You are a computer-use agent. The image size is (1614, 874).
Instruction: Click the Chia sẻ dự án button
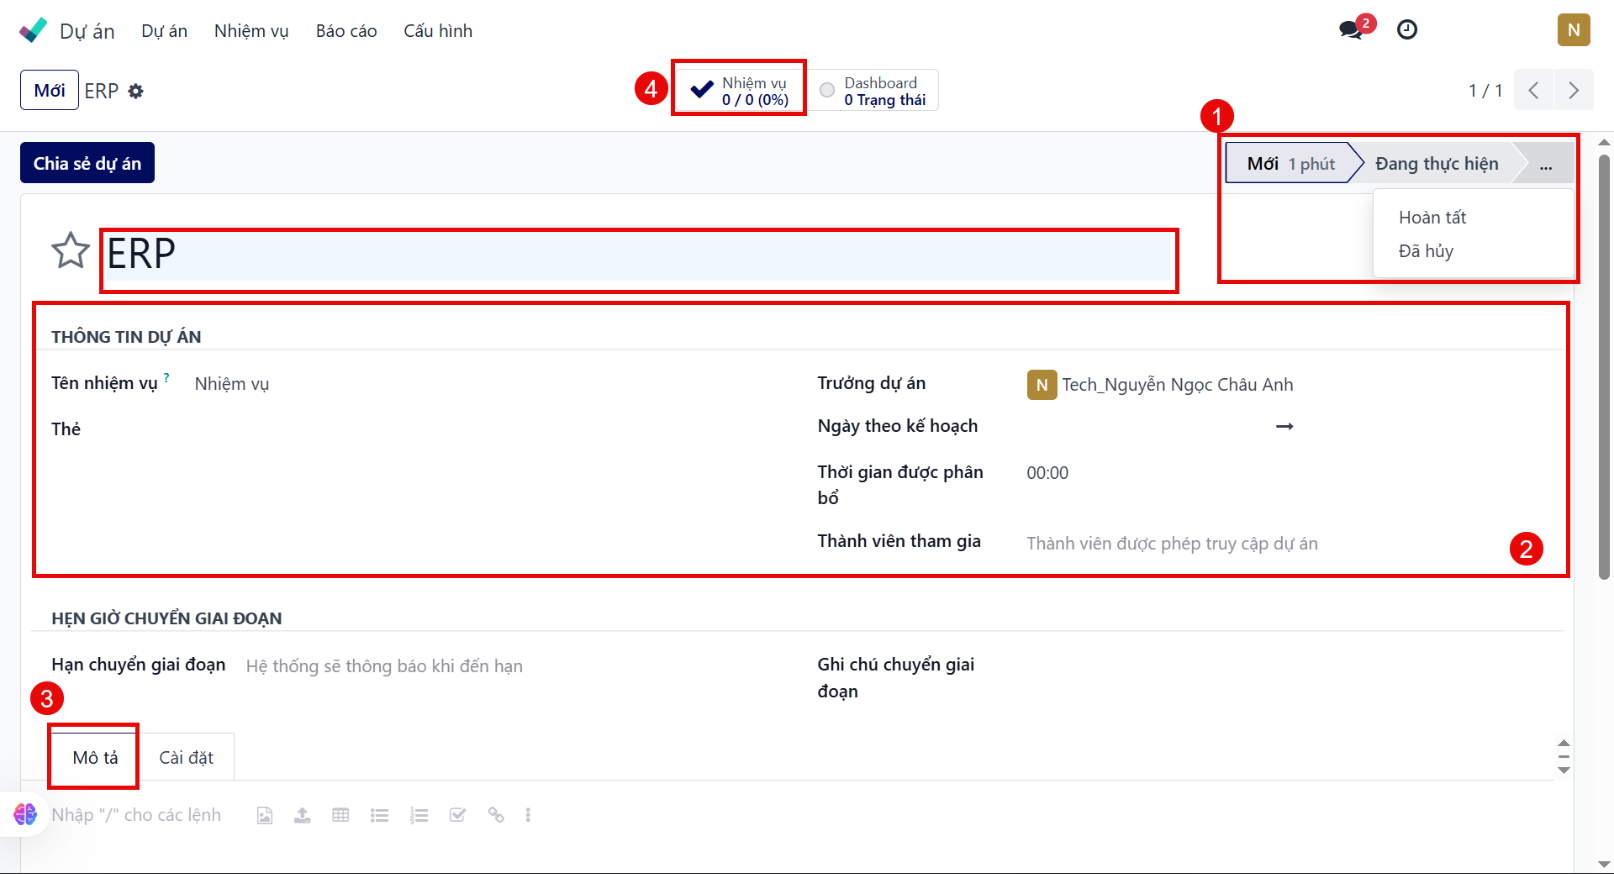[x=87, y=163]
